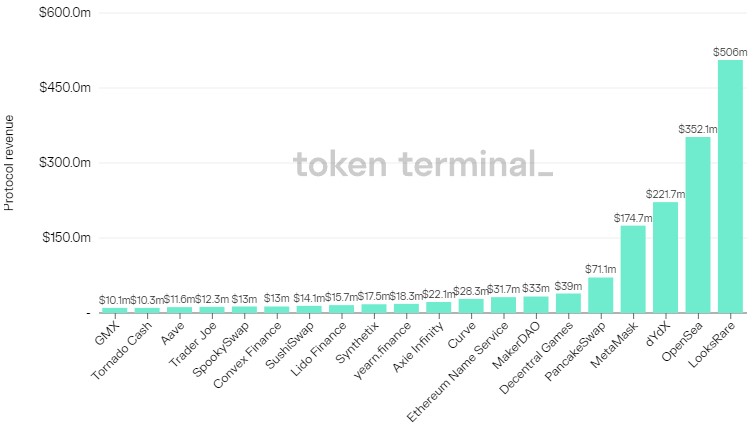Click the token terminal watermark logo

(x=422, y=164)
